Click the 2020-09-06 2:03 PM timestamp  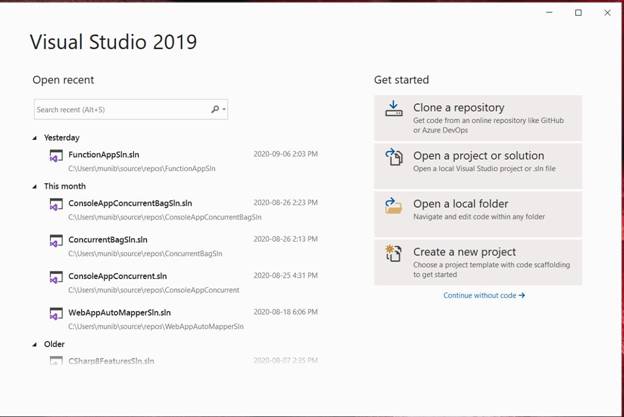pos(286,154)
